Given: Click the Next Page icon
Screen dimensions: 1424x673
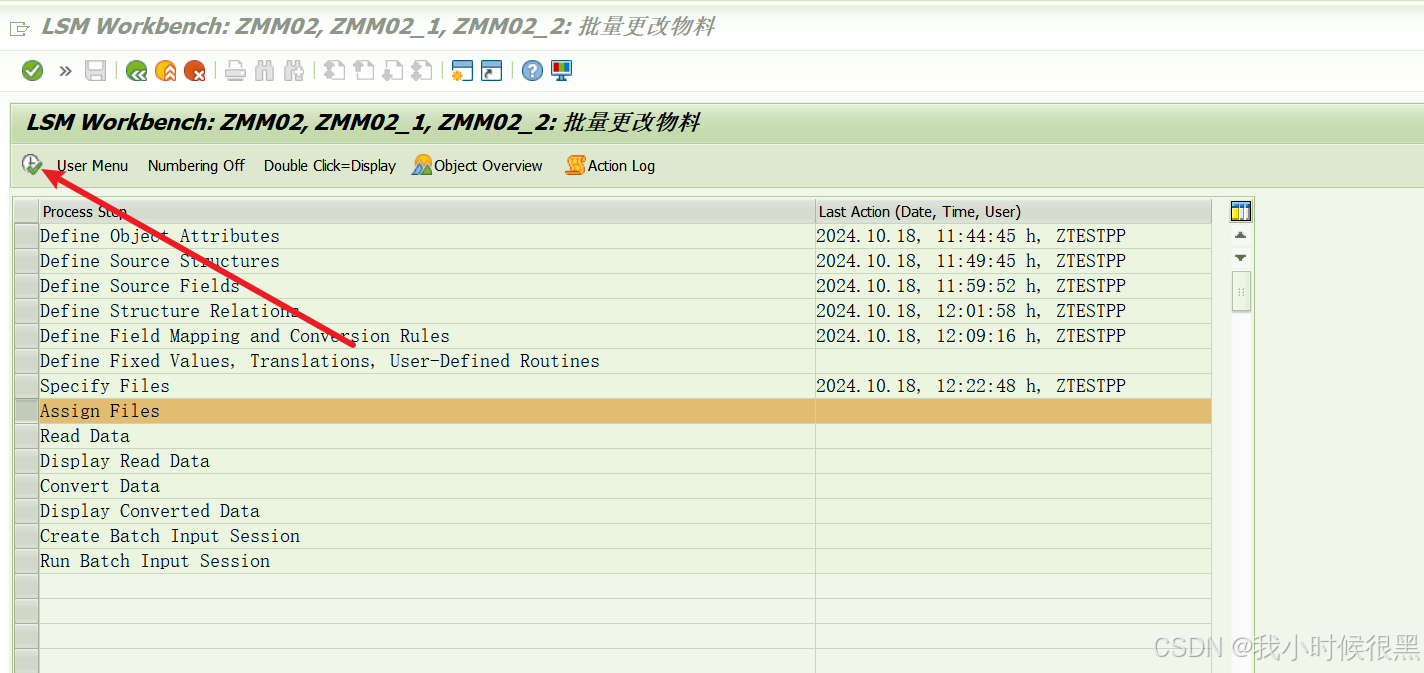Looking at the screenshot, I should tap(392, 70).
